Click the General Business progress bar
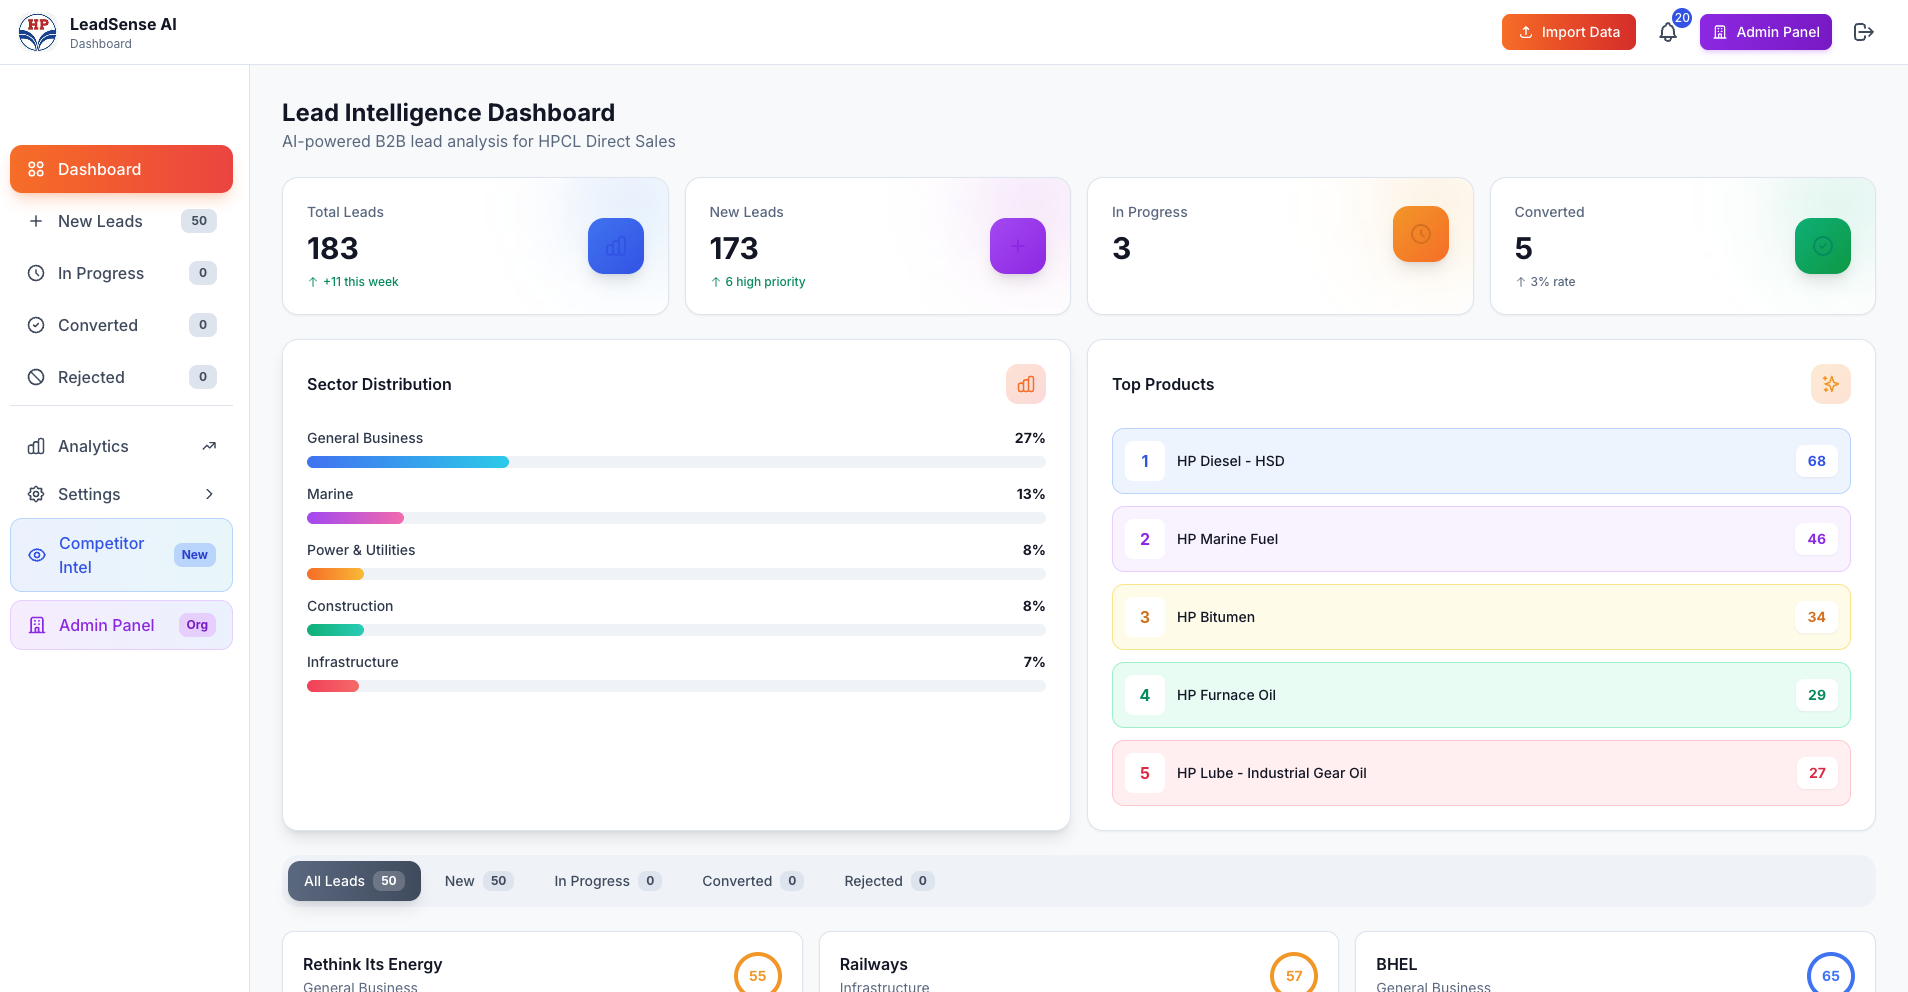The height and width of the screenshot is (992, 1908). 676,462
